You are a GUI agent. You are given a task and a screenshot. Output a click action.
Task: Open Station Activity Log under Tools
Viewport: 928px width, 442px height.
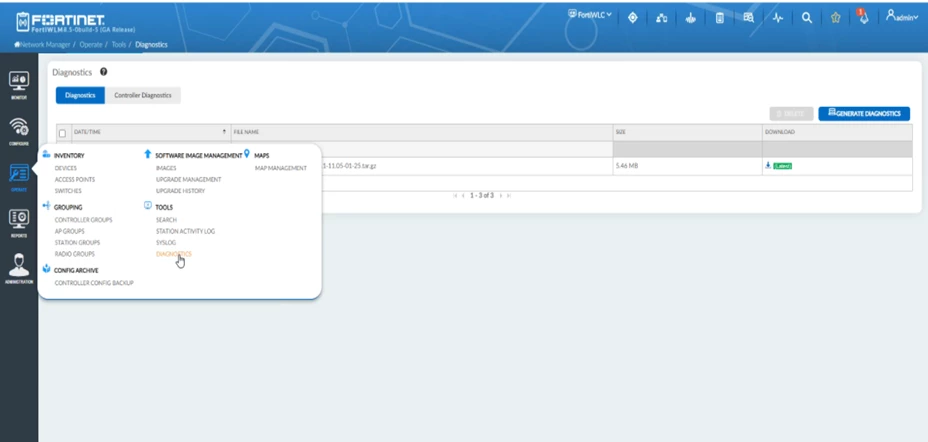click(x=185, y=231)
